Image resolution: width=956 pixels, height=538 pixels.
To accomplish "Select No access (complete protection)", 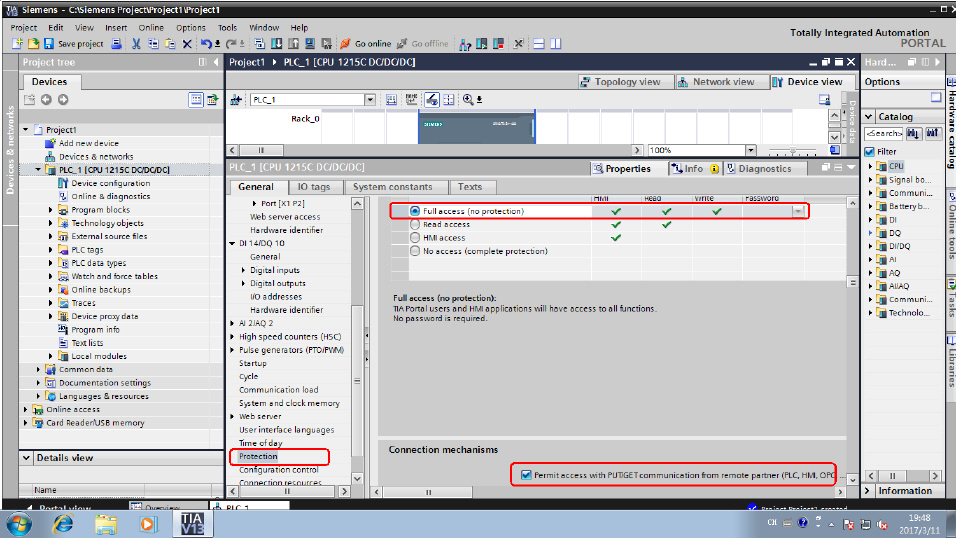I will point(415,251).
